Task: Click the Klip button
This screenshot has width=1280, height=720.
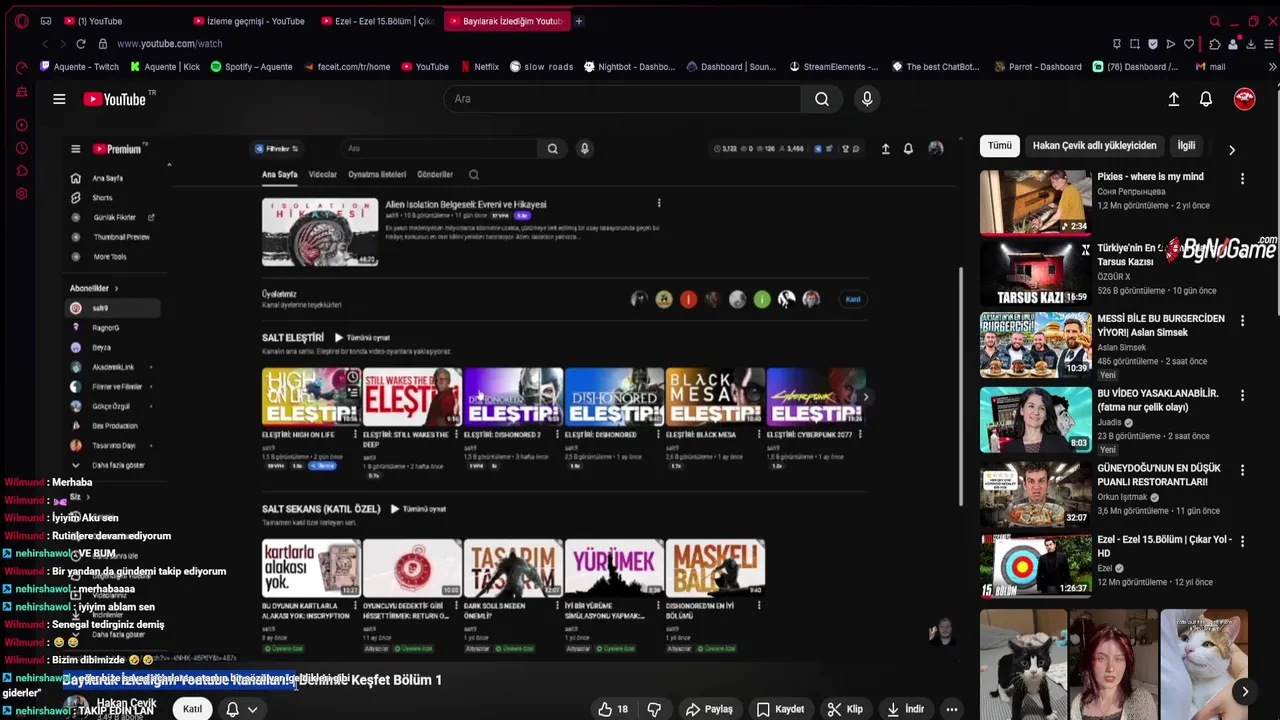Action: tap(845, 709)
